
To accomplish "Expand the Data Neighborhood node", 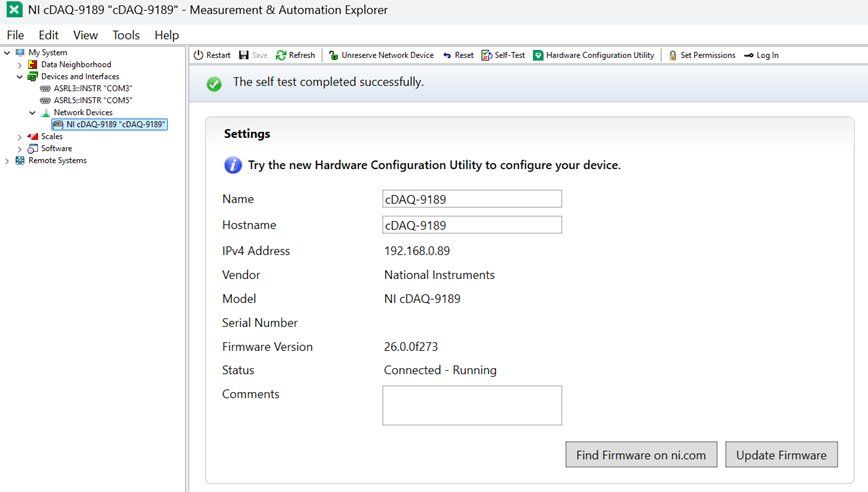I will click(x=20, y=65).
